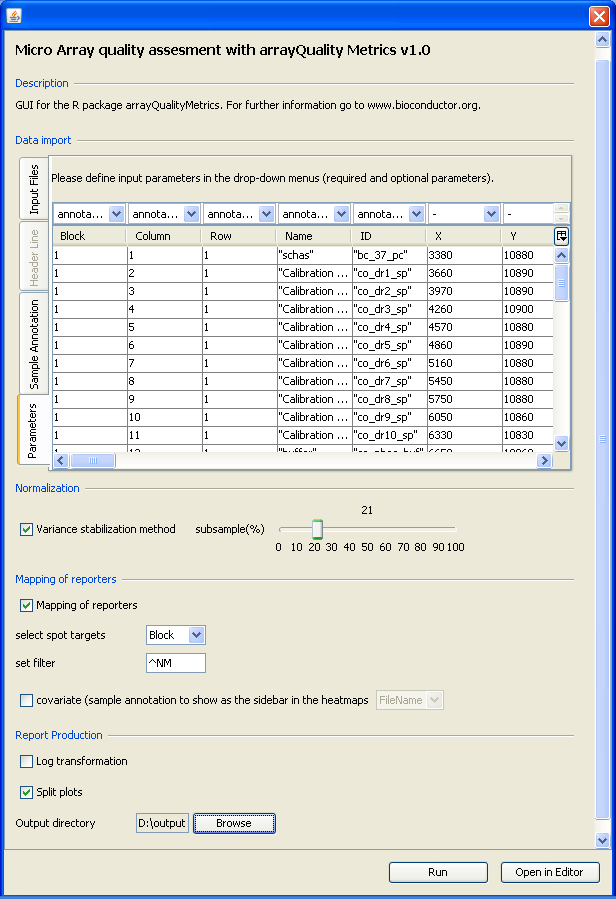Close the arrayQuality Metrics window
Screen dimensions: 616x899
point(599,16)
